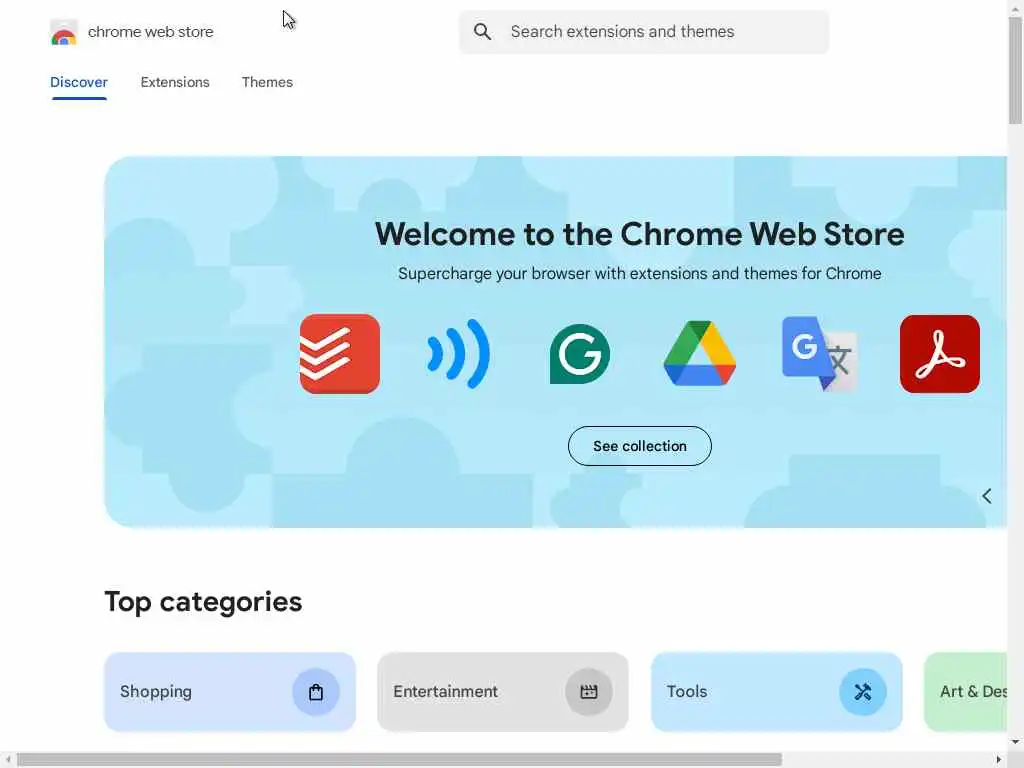Click the Shopping bag icon
The height and width of the screenshot is (768, 1024).
pos(315,692)
